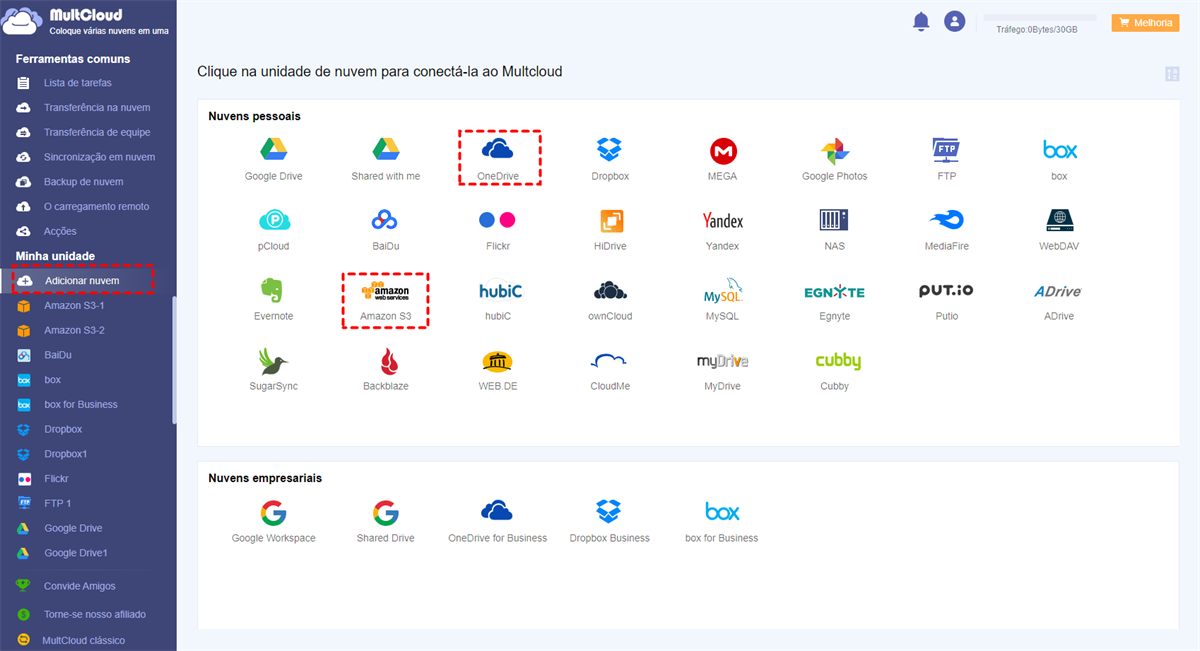Add the CloudMe drive

pyautogui.click(x=610, y=369)
